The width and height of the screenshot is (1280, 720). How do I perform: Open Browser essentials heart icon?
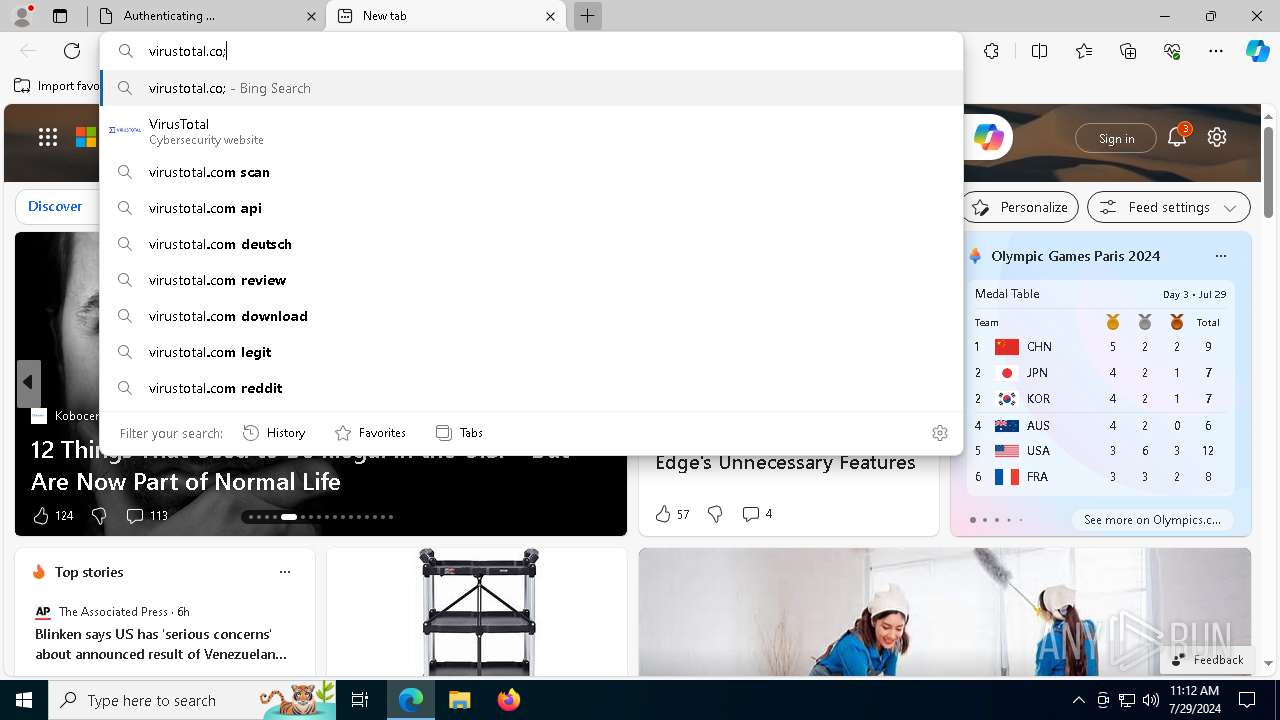[1172, 51]
